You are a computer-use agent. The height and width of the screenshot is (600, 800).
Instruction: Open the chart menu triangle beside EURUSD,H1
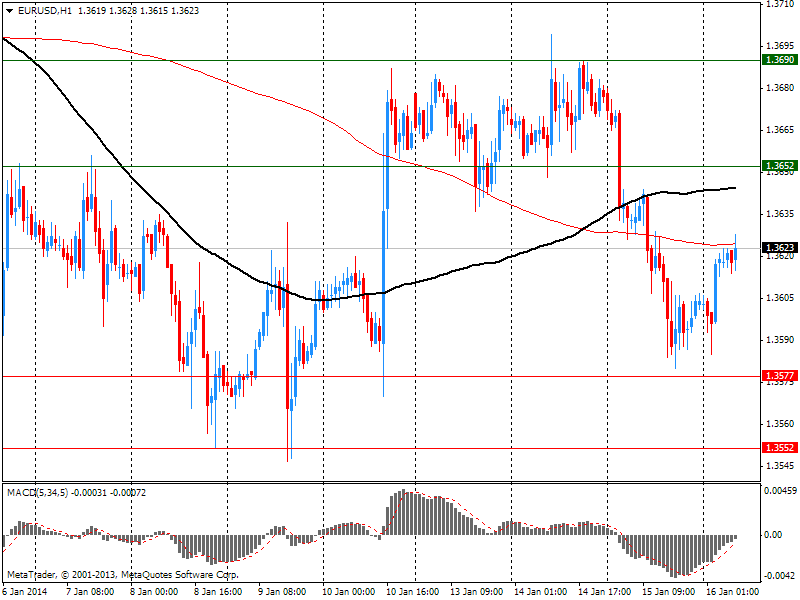click(10, 11)
